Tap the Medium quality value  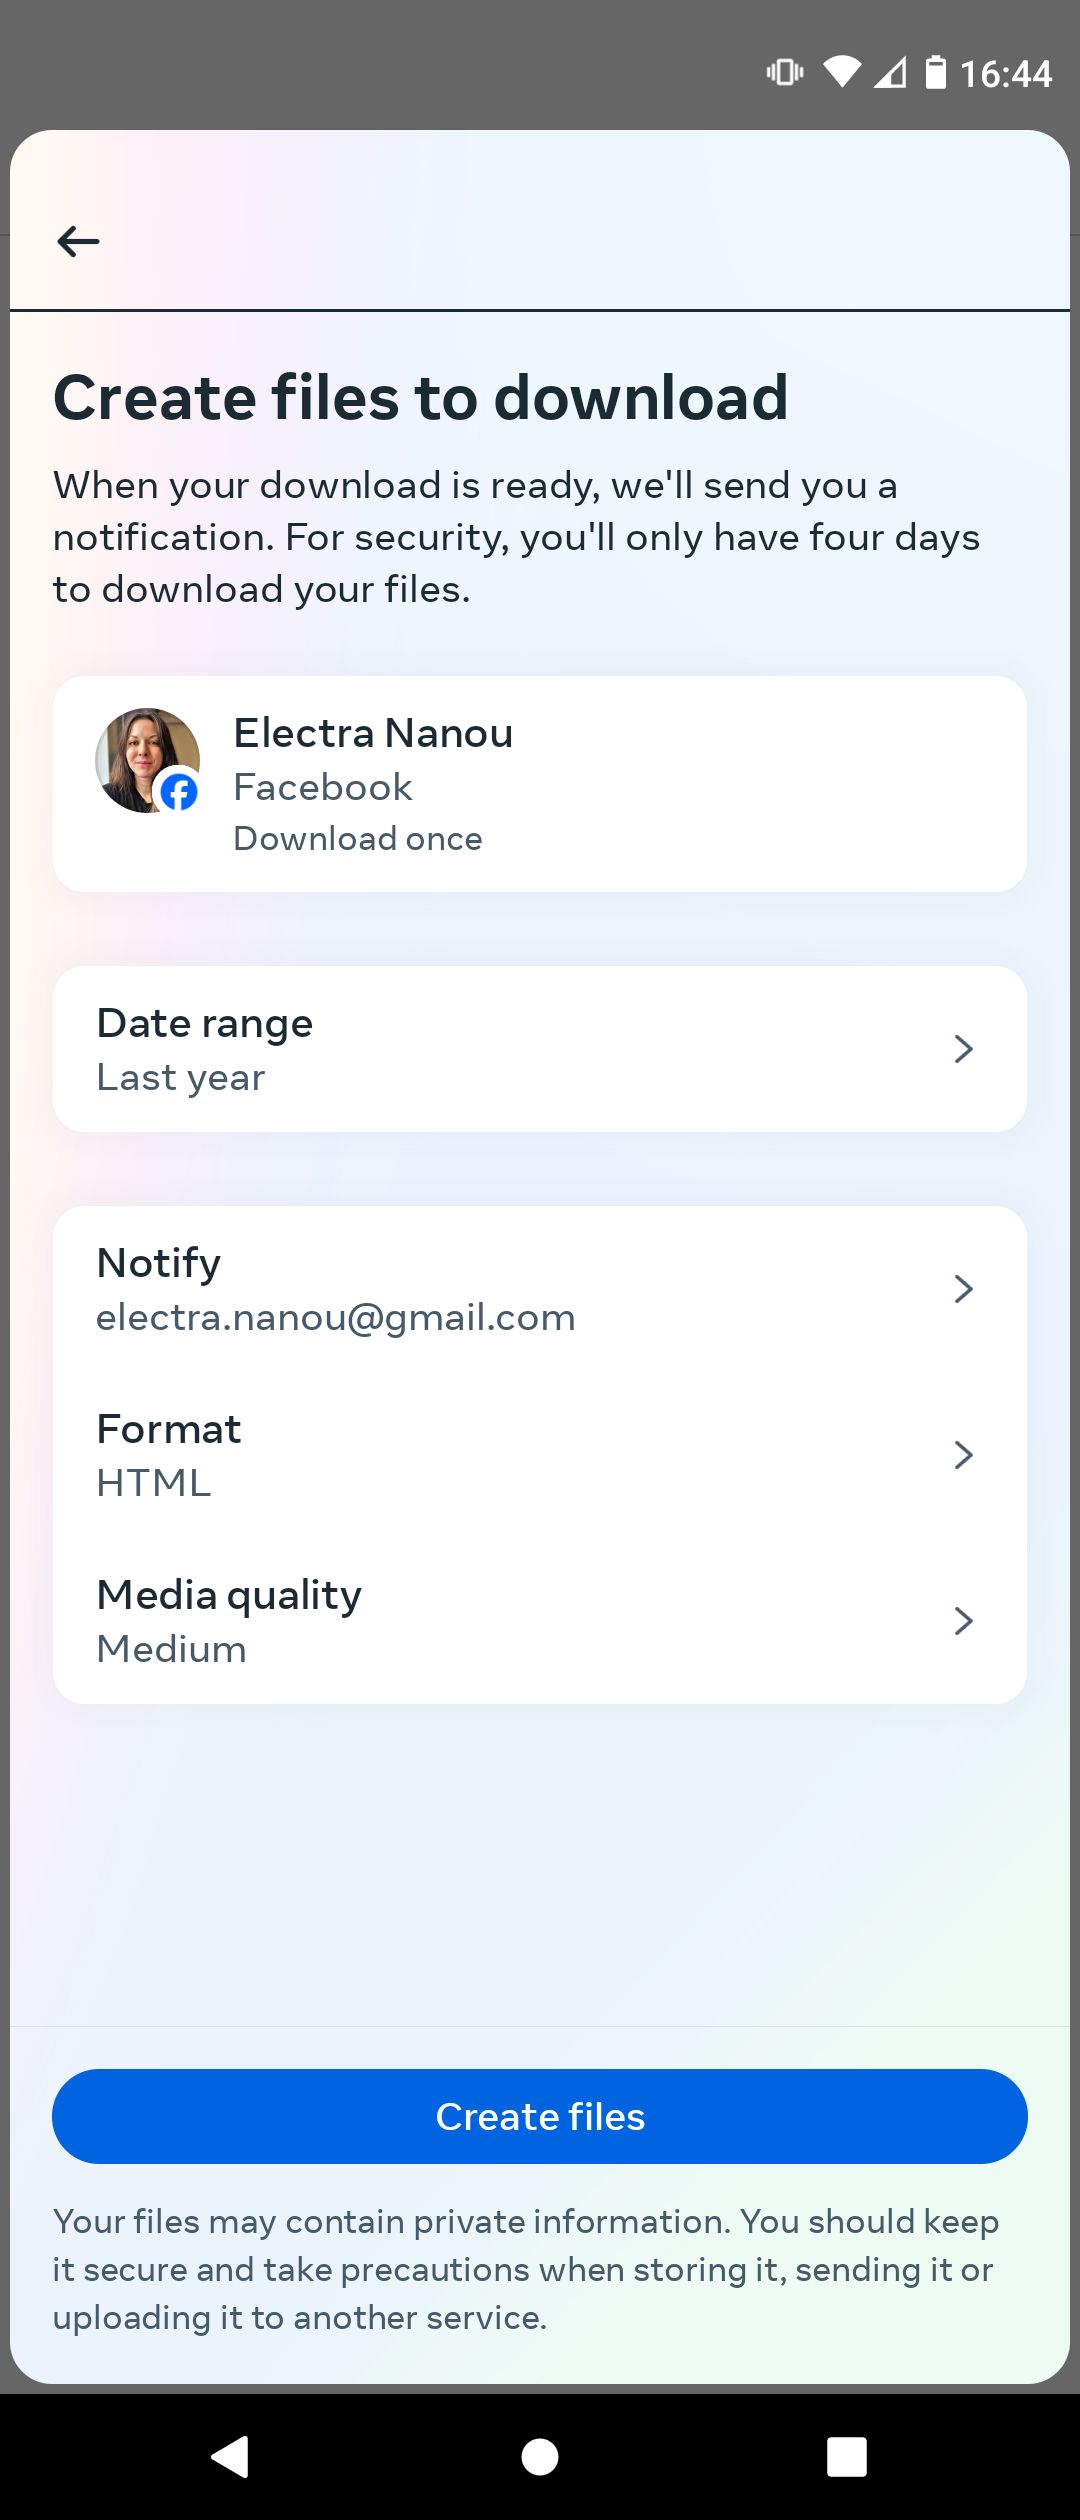click(172, 1649)
